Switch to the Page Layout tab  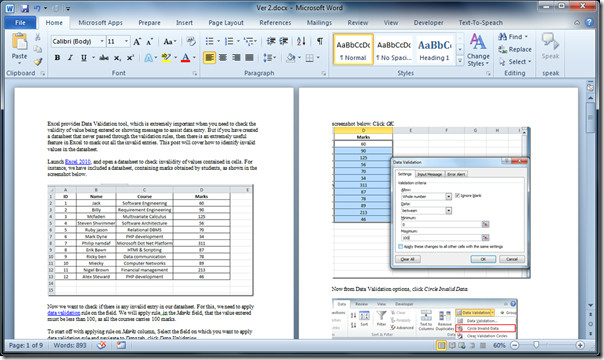tap(226, 23)
